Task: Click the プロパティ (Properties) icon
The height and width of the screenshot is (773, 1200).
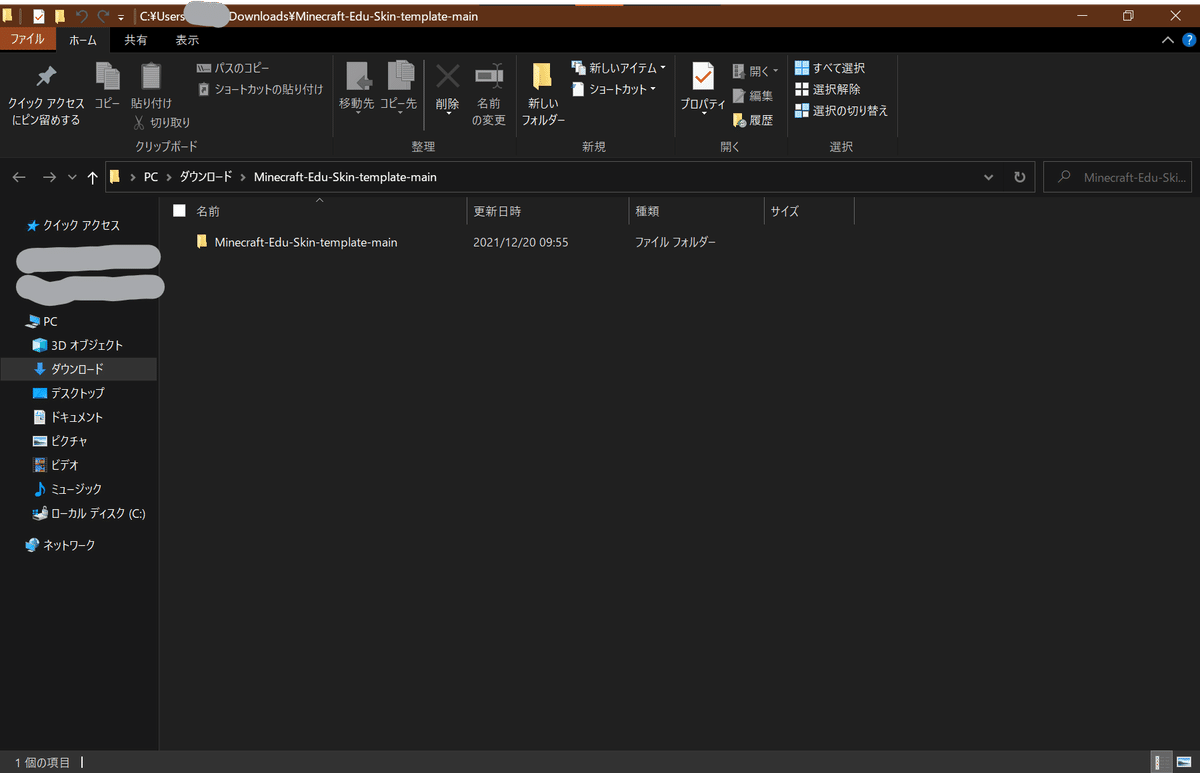Action: click(x=703, y=88)
